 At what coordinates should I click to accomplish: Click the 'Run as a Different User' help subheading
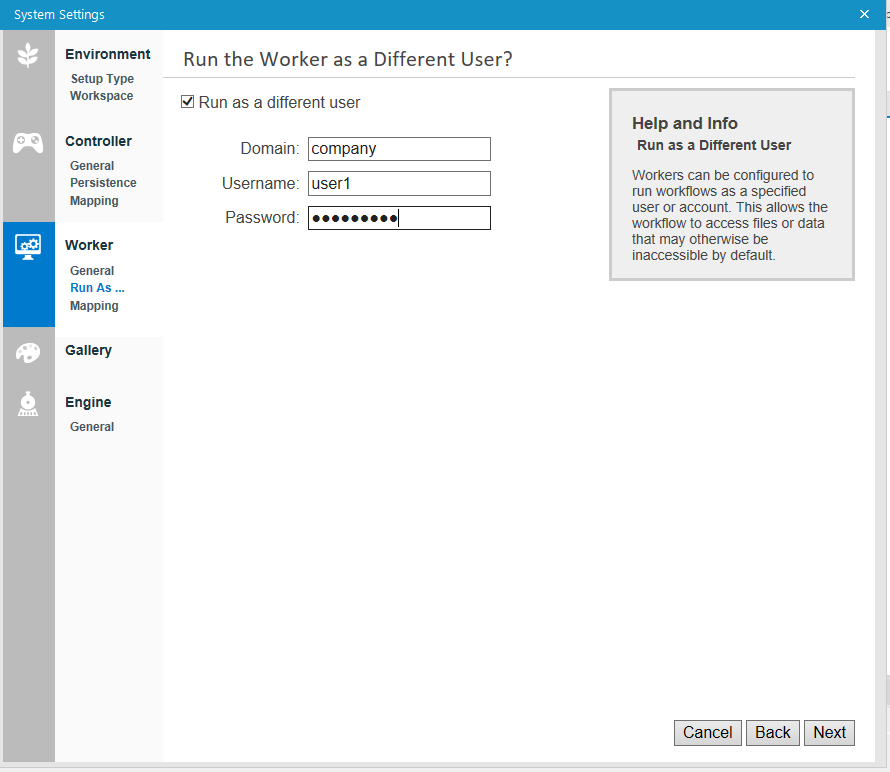[714, 145]
